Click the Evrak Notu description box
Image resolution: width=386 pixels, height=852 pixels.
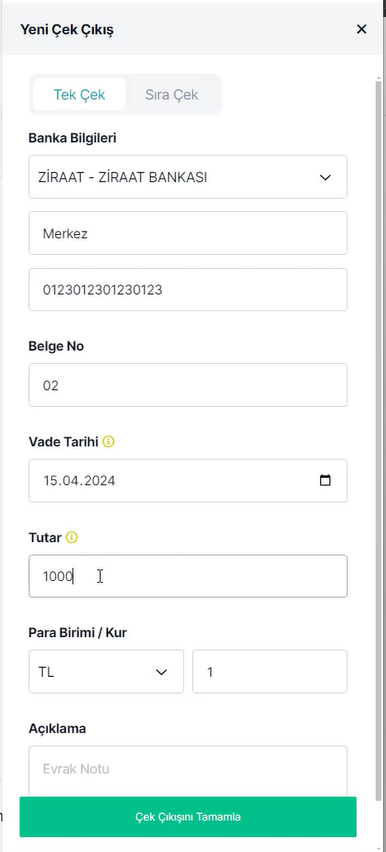tap(188, 770)
